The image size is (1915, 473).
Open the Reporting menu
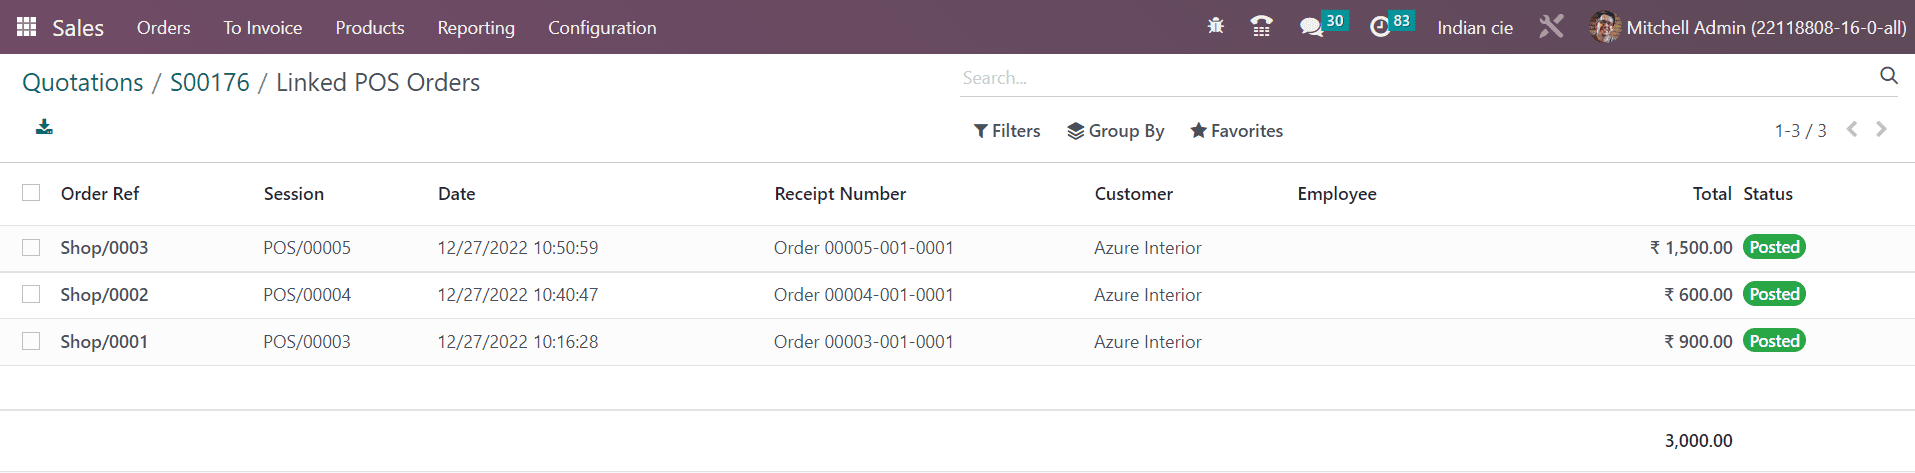point(476,27)
